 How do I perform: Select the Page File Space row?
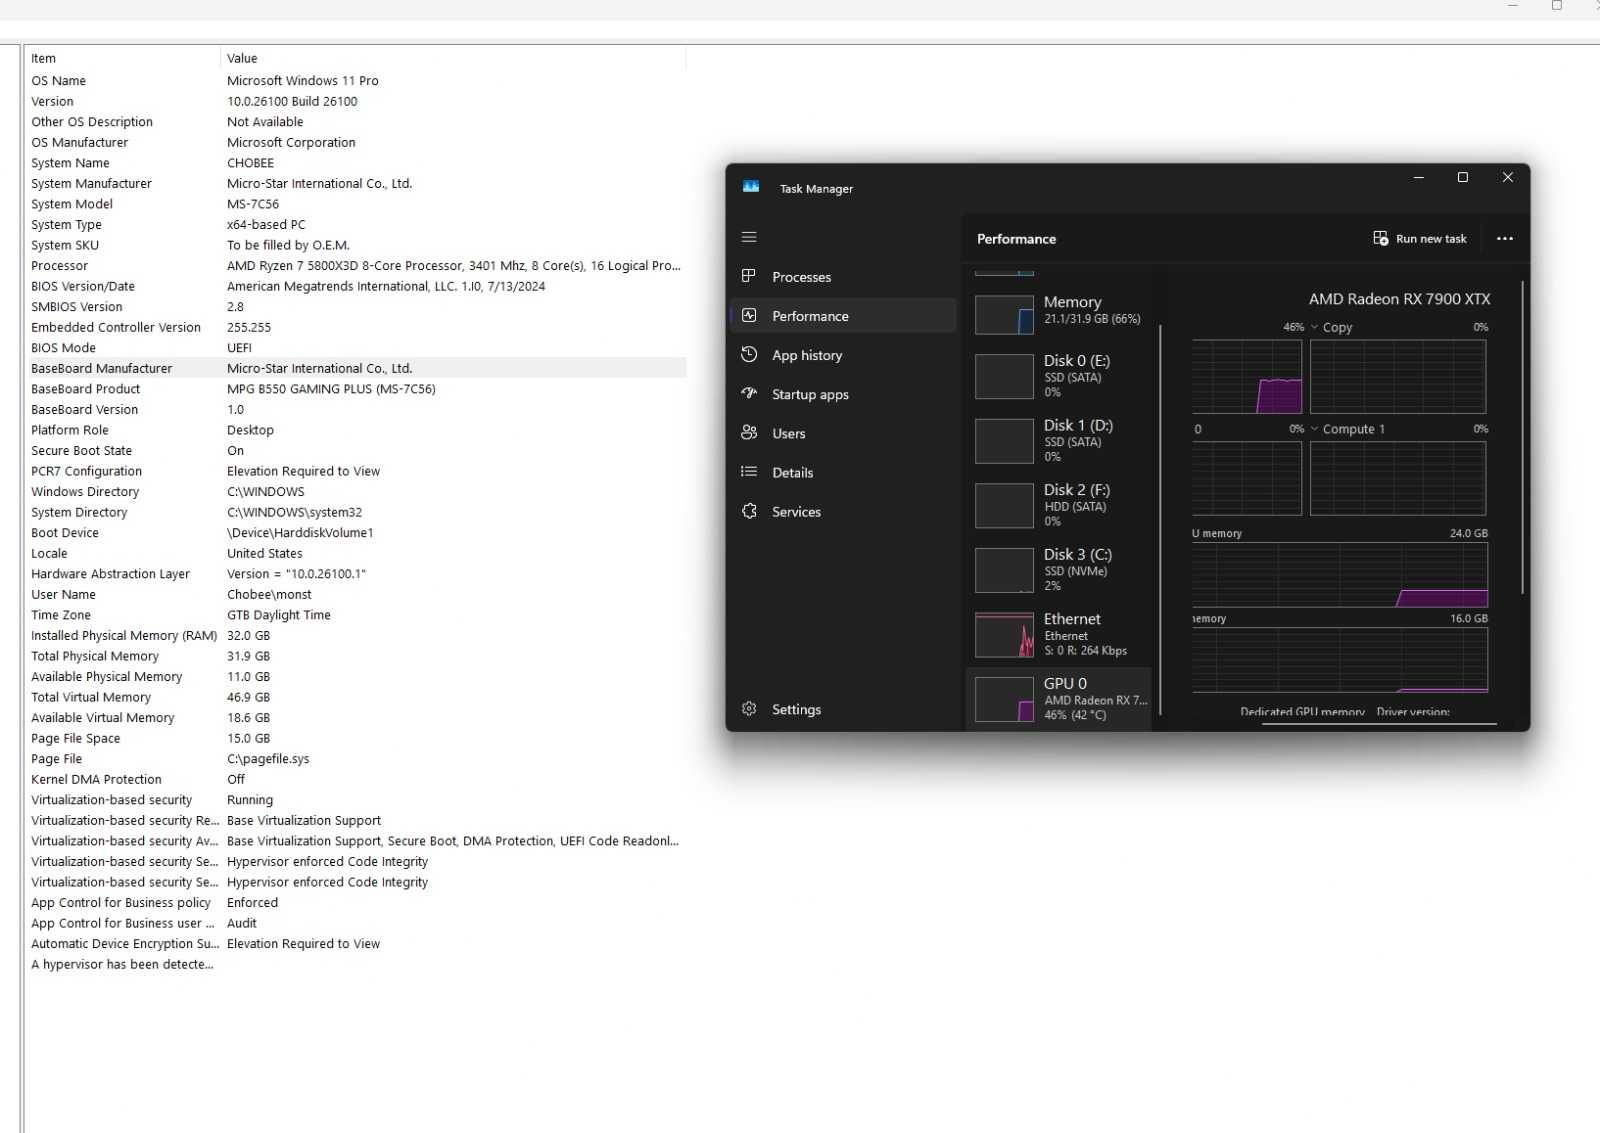click(x=356, y=738)
